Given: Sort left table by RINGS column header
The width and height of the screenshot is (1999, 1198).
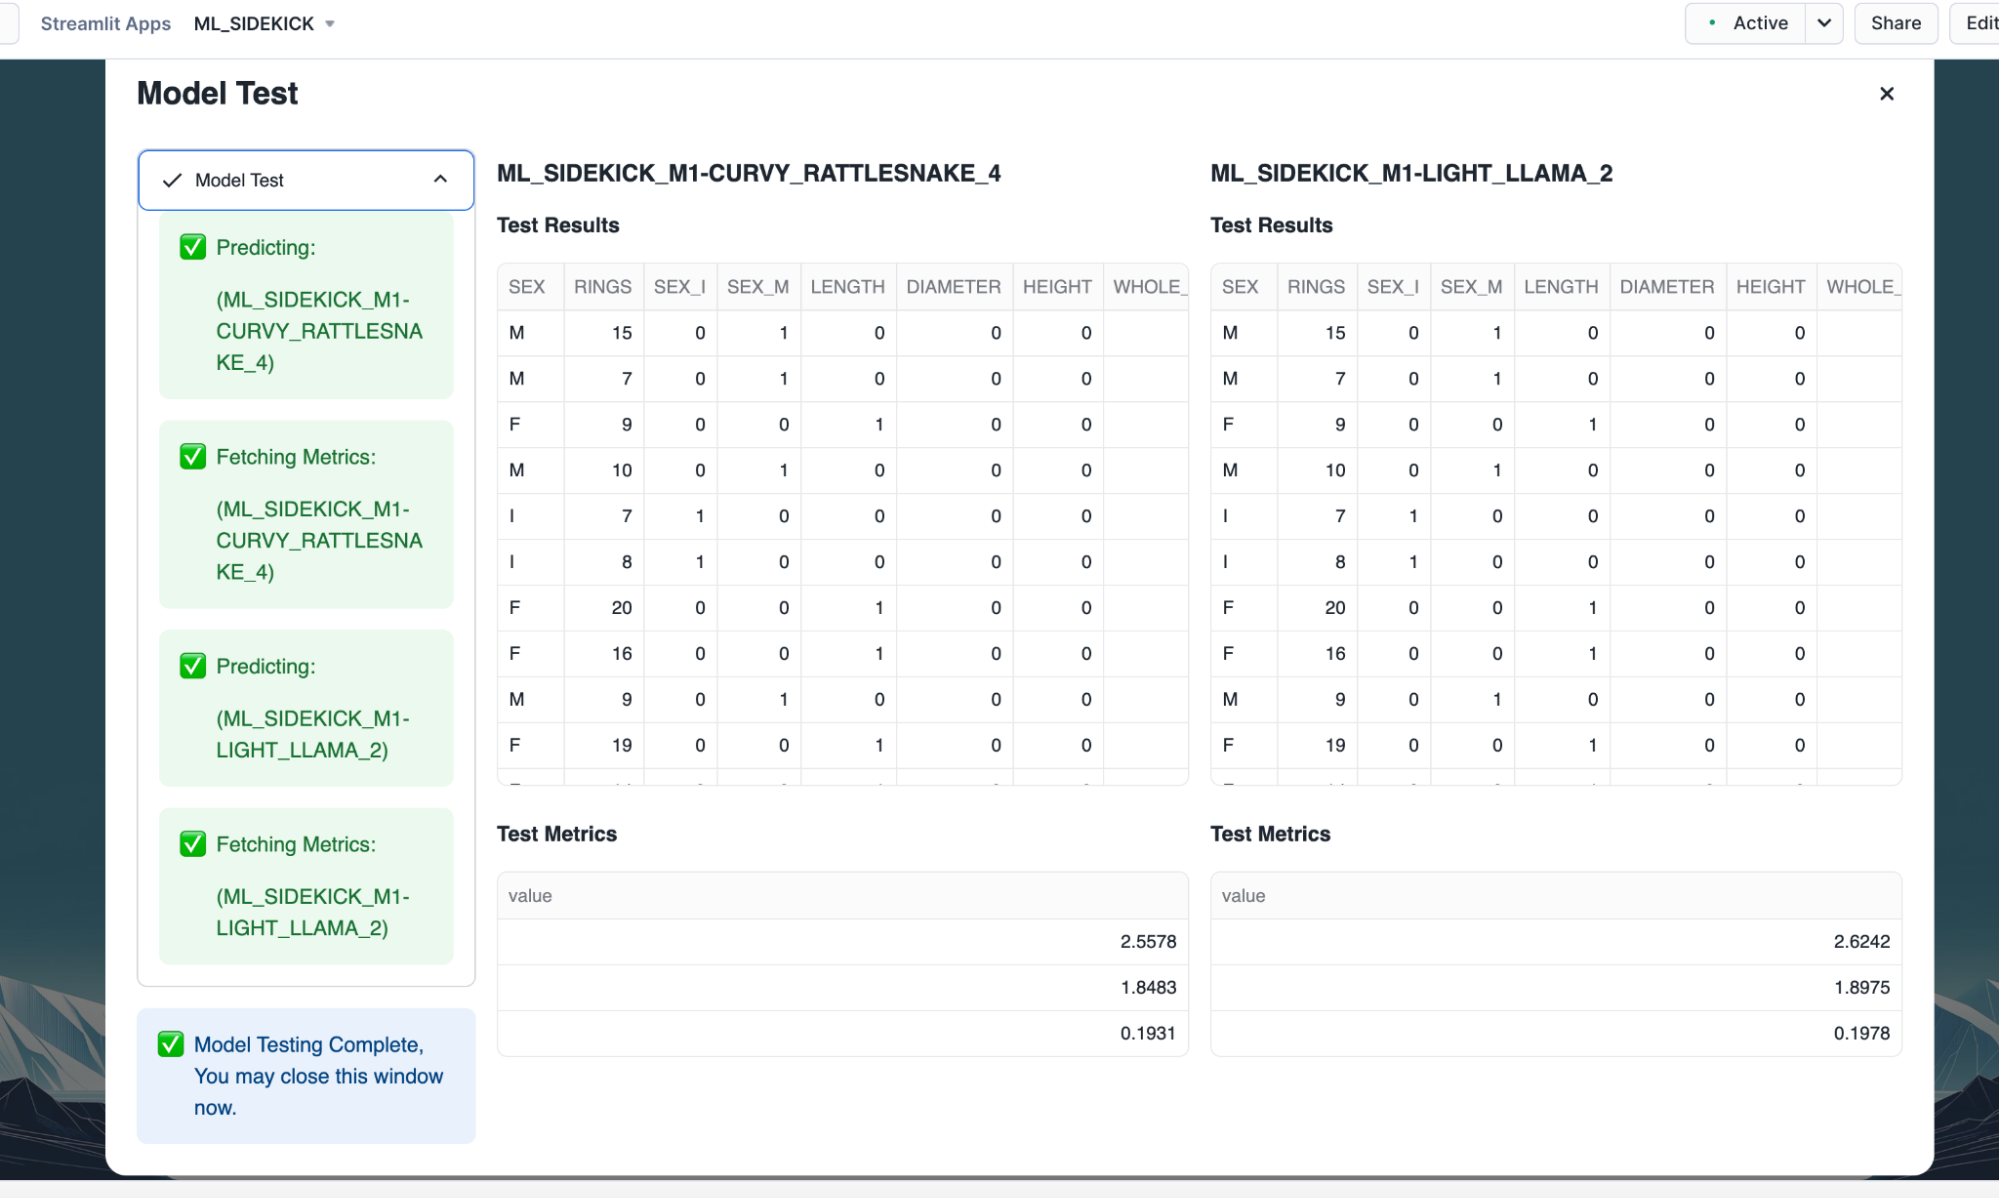Looking at the screenshot, I should 602,287.
